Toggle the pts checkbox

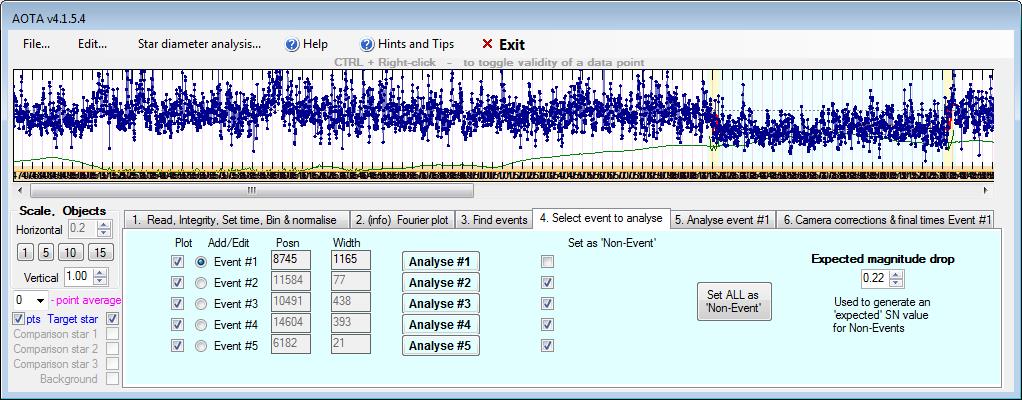coord(19,319)
